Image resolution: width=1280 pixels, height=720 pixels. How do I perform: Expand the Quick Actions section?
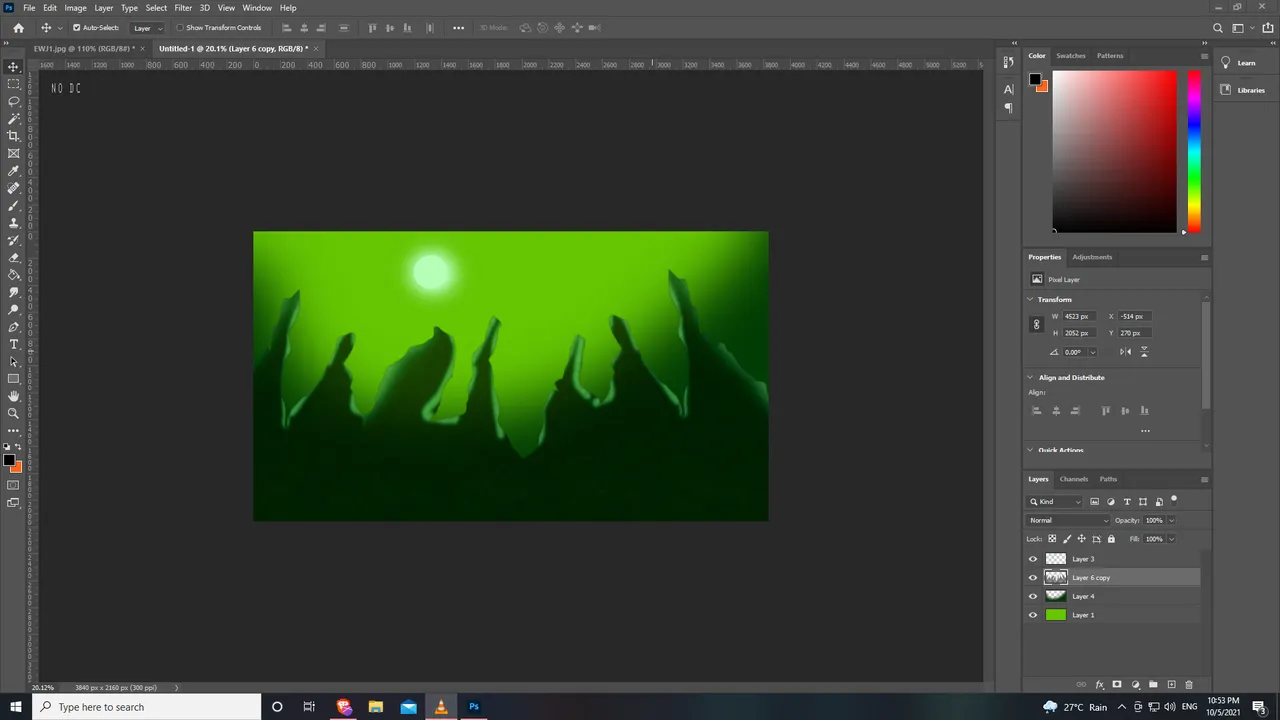[1031, 450]
